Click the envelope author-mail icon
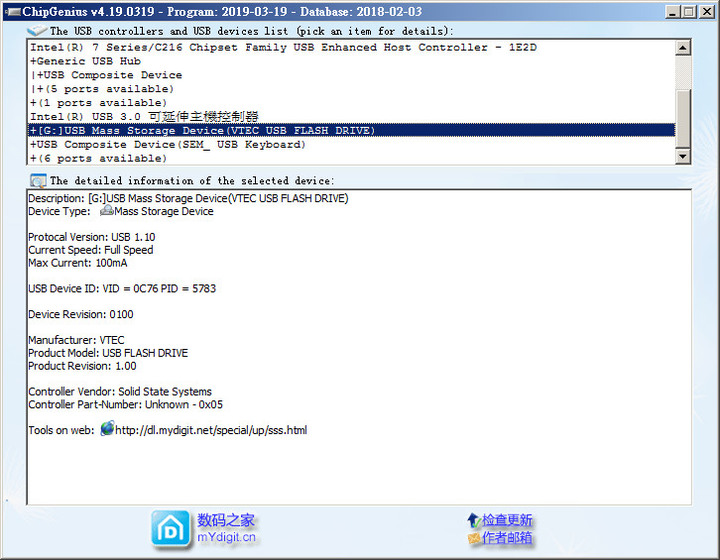Viewport: 720px width, 560px height. coord(474,538)
